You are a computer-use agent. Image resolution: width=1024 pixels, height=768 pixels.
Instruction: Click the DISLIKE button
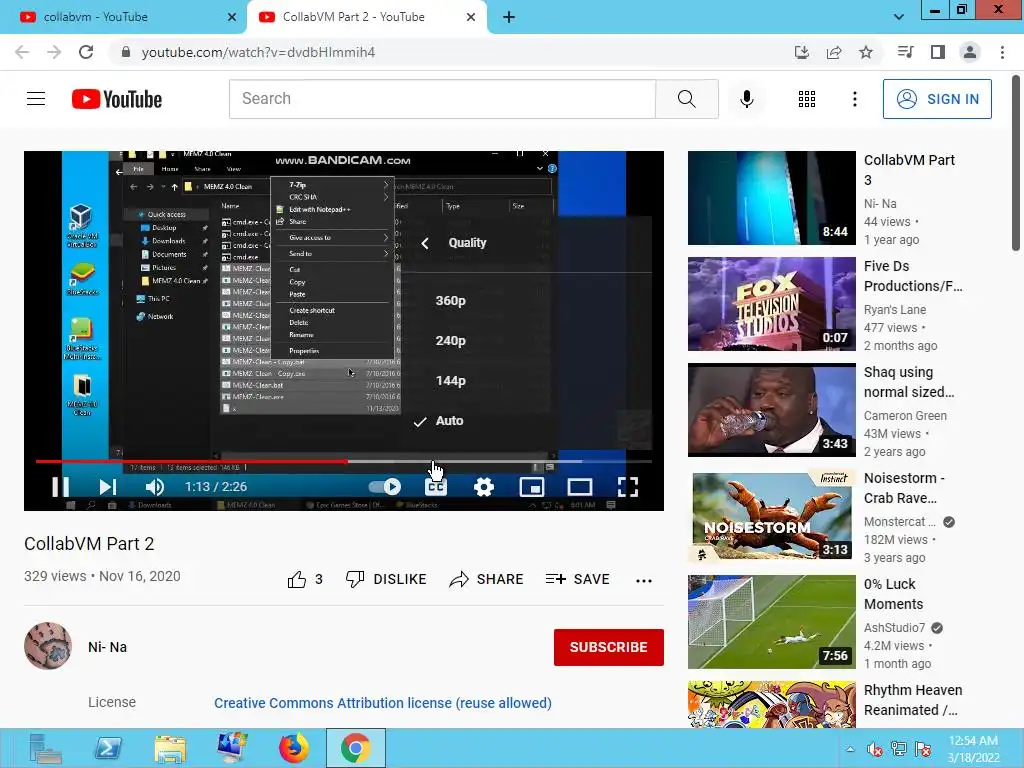pos(386,579)
